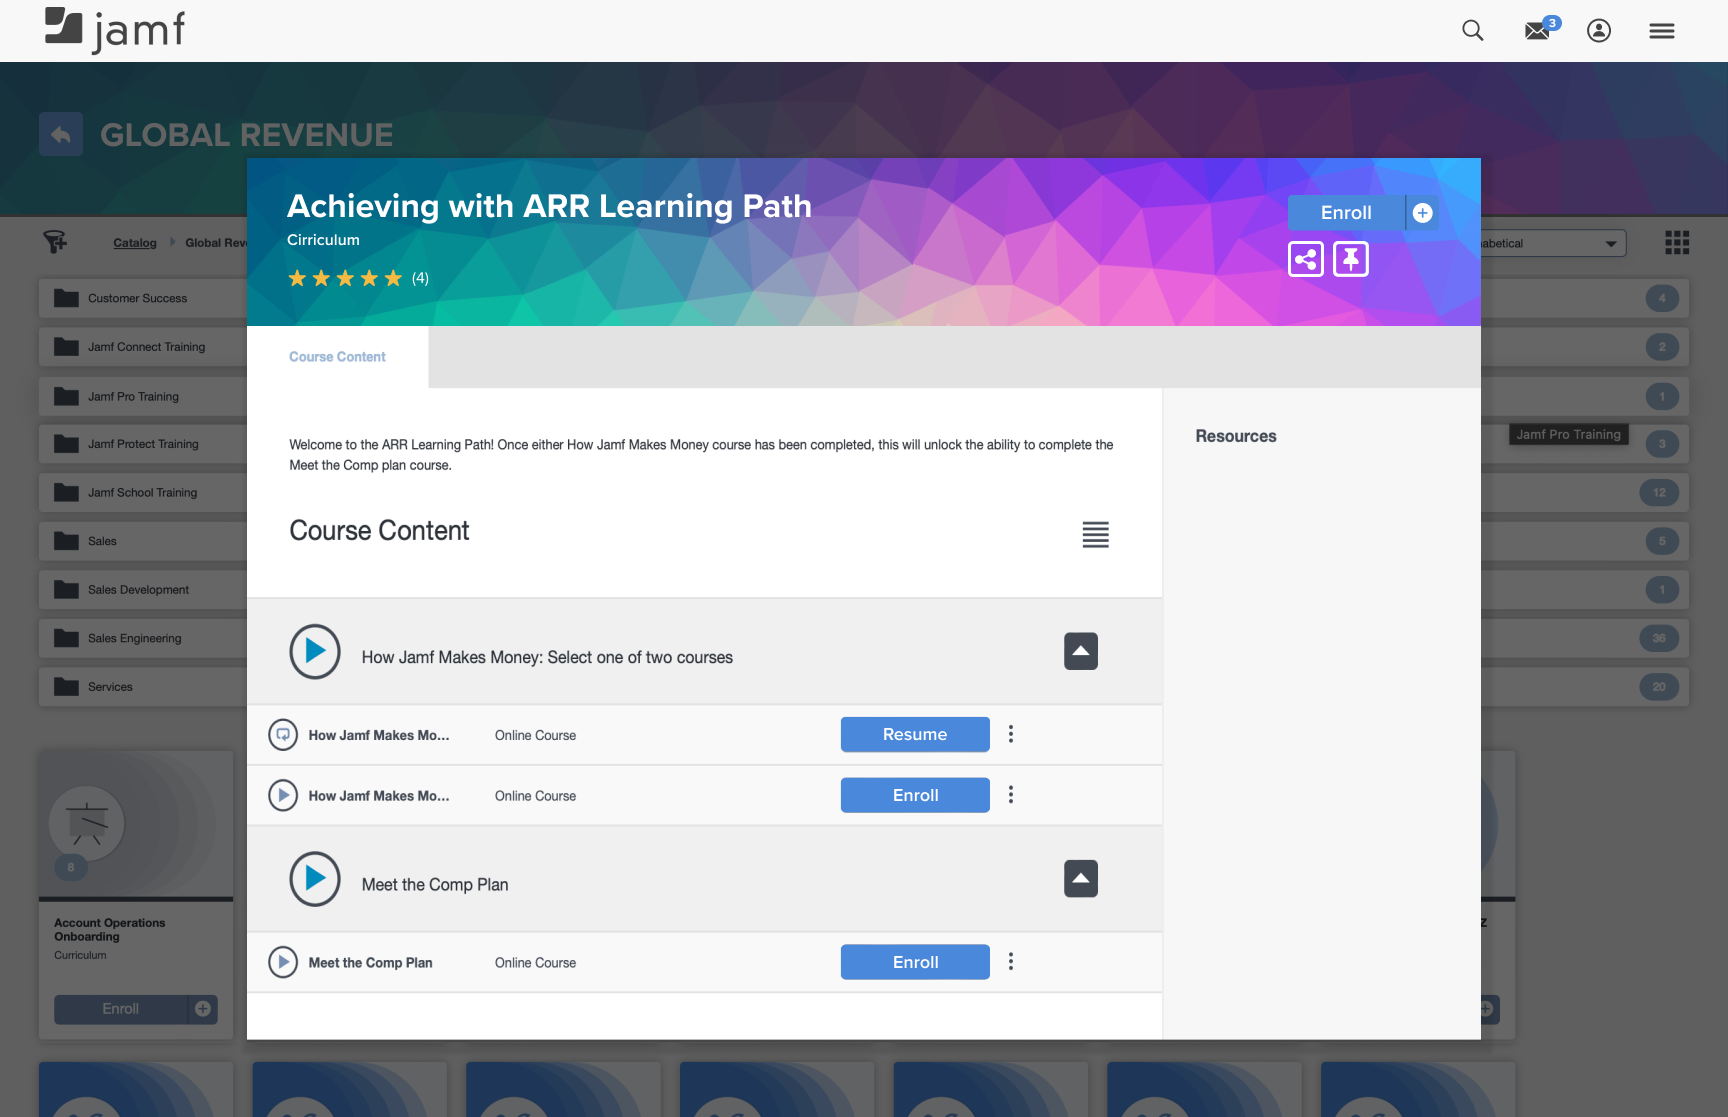Click the Achieving with ARR Learning Path title
The height and width of the screenshot is (1117, 1728).
(x=549, y=206)
